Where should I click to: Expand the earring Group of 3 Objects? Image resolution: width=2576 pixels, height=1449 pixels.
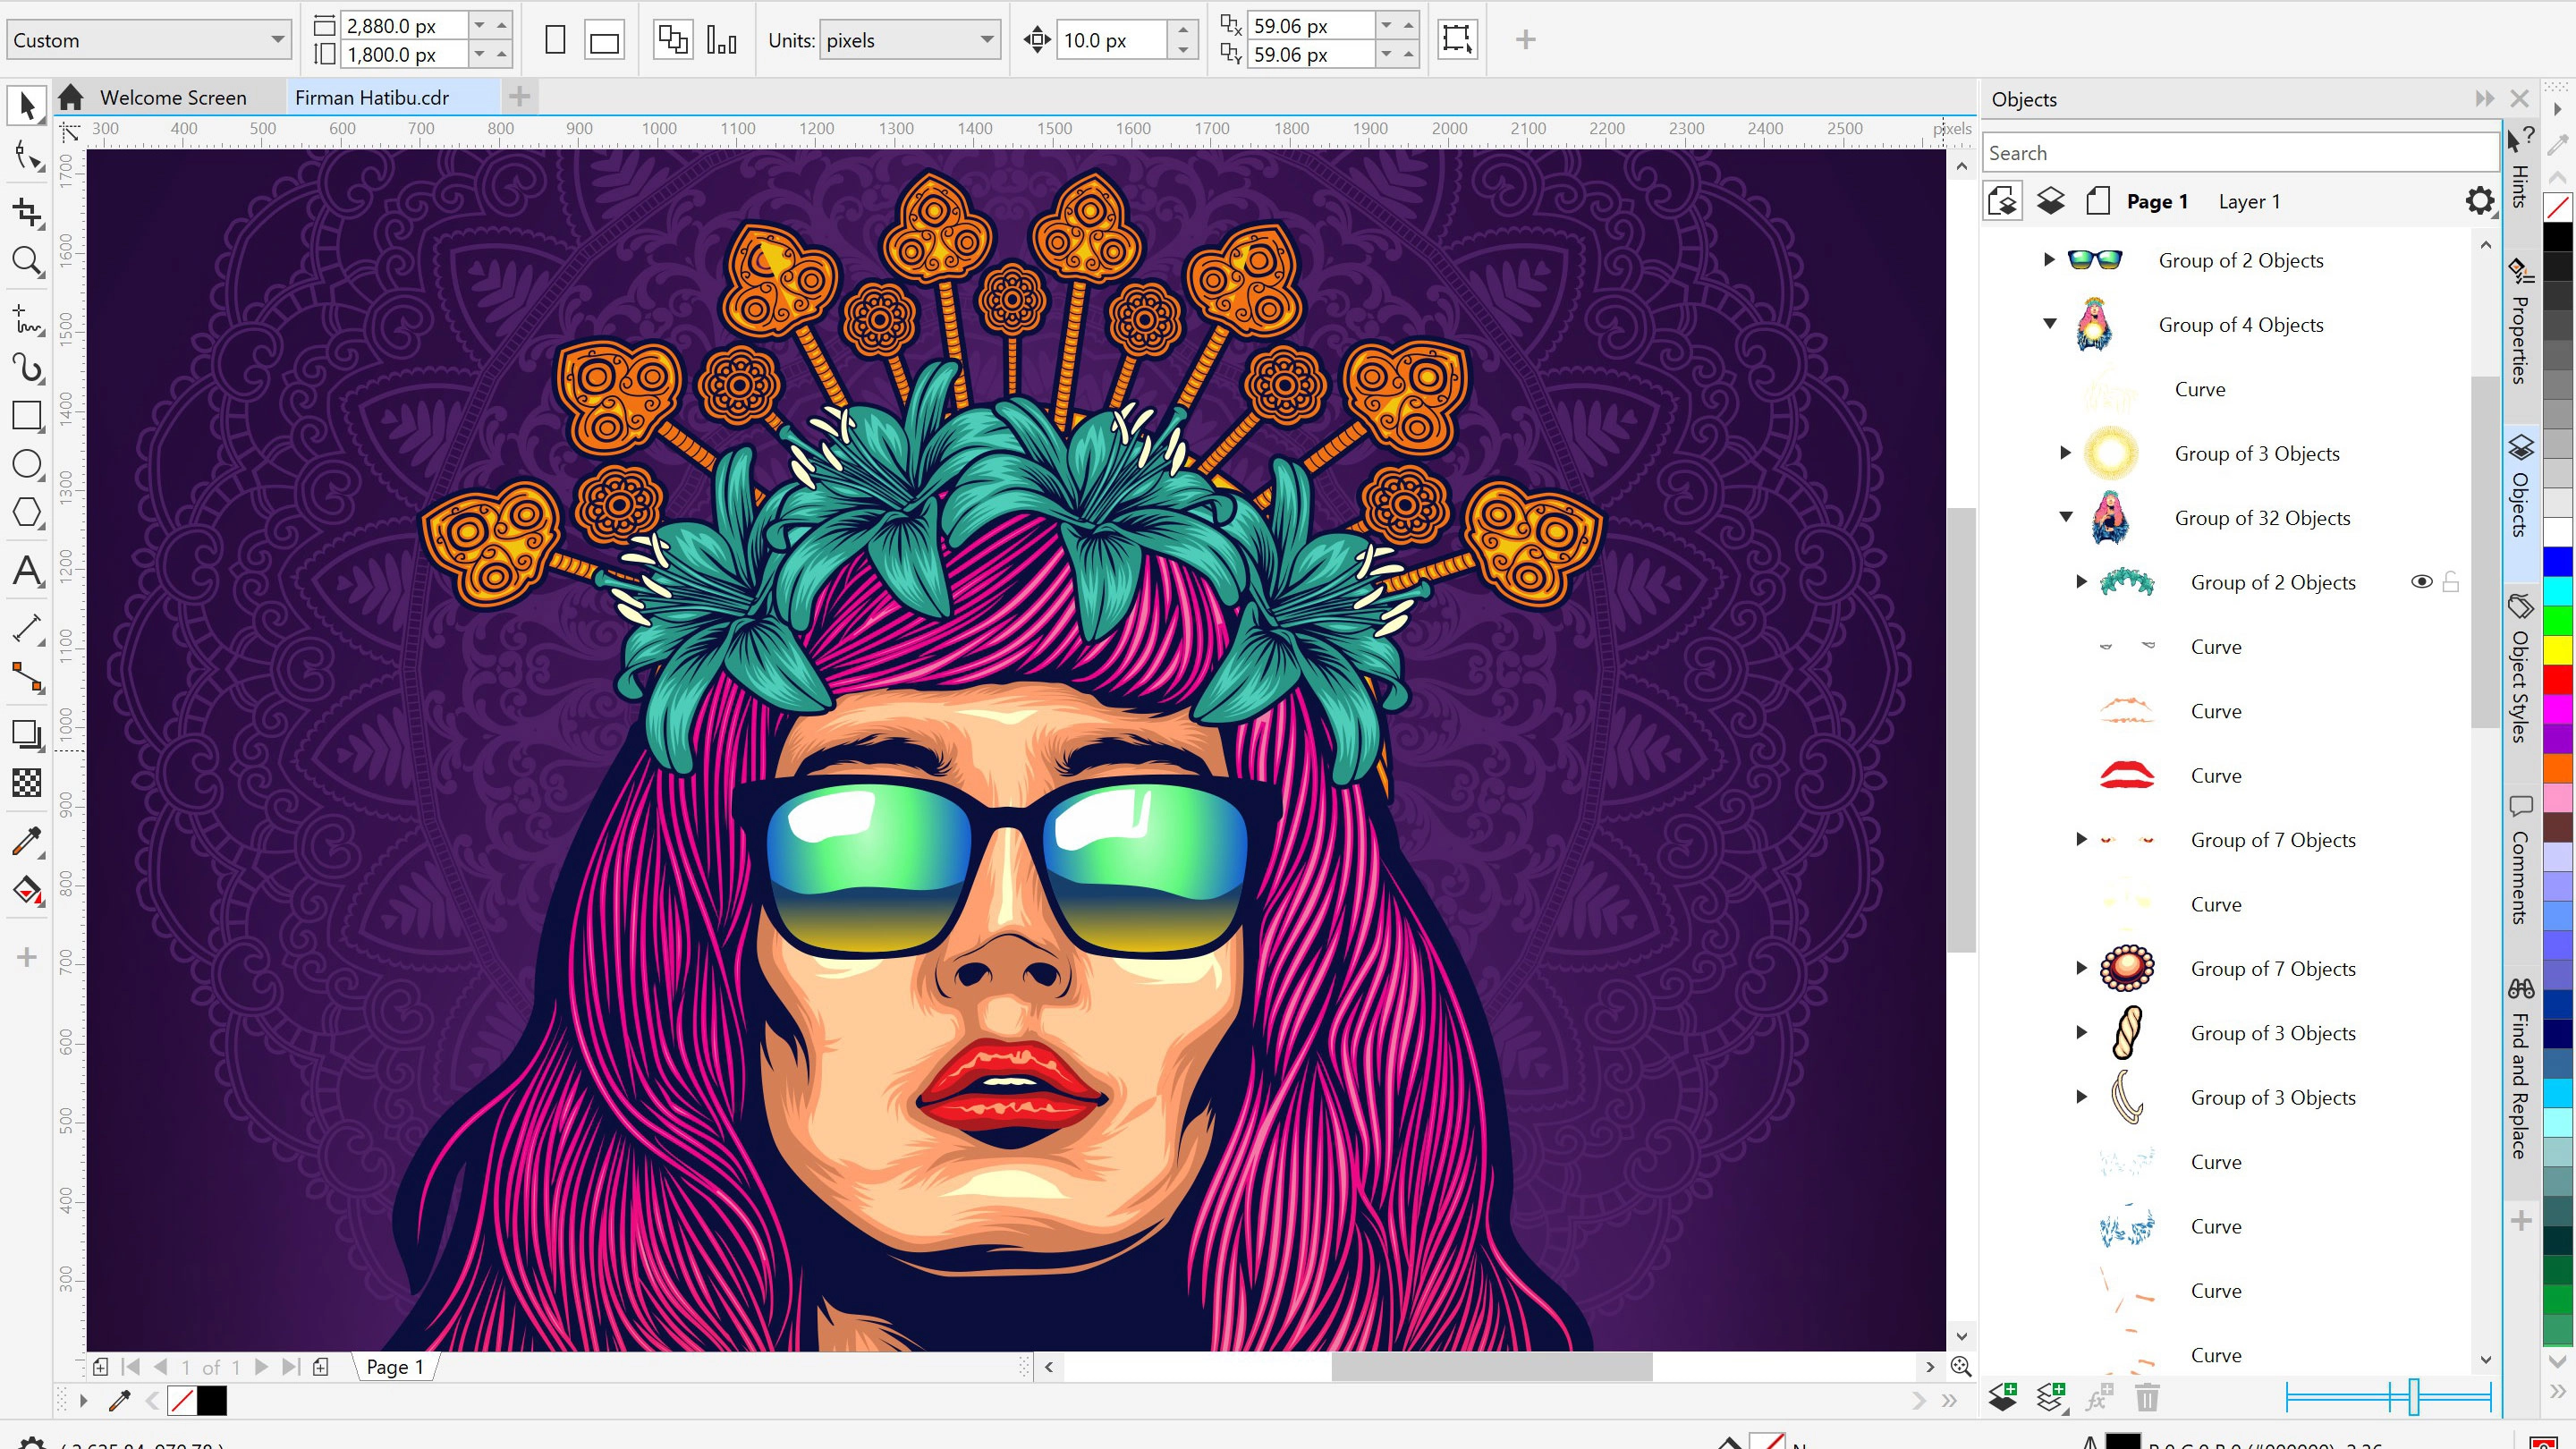pos(2081,1097)
